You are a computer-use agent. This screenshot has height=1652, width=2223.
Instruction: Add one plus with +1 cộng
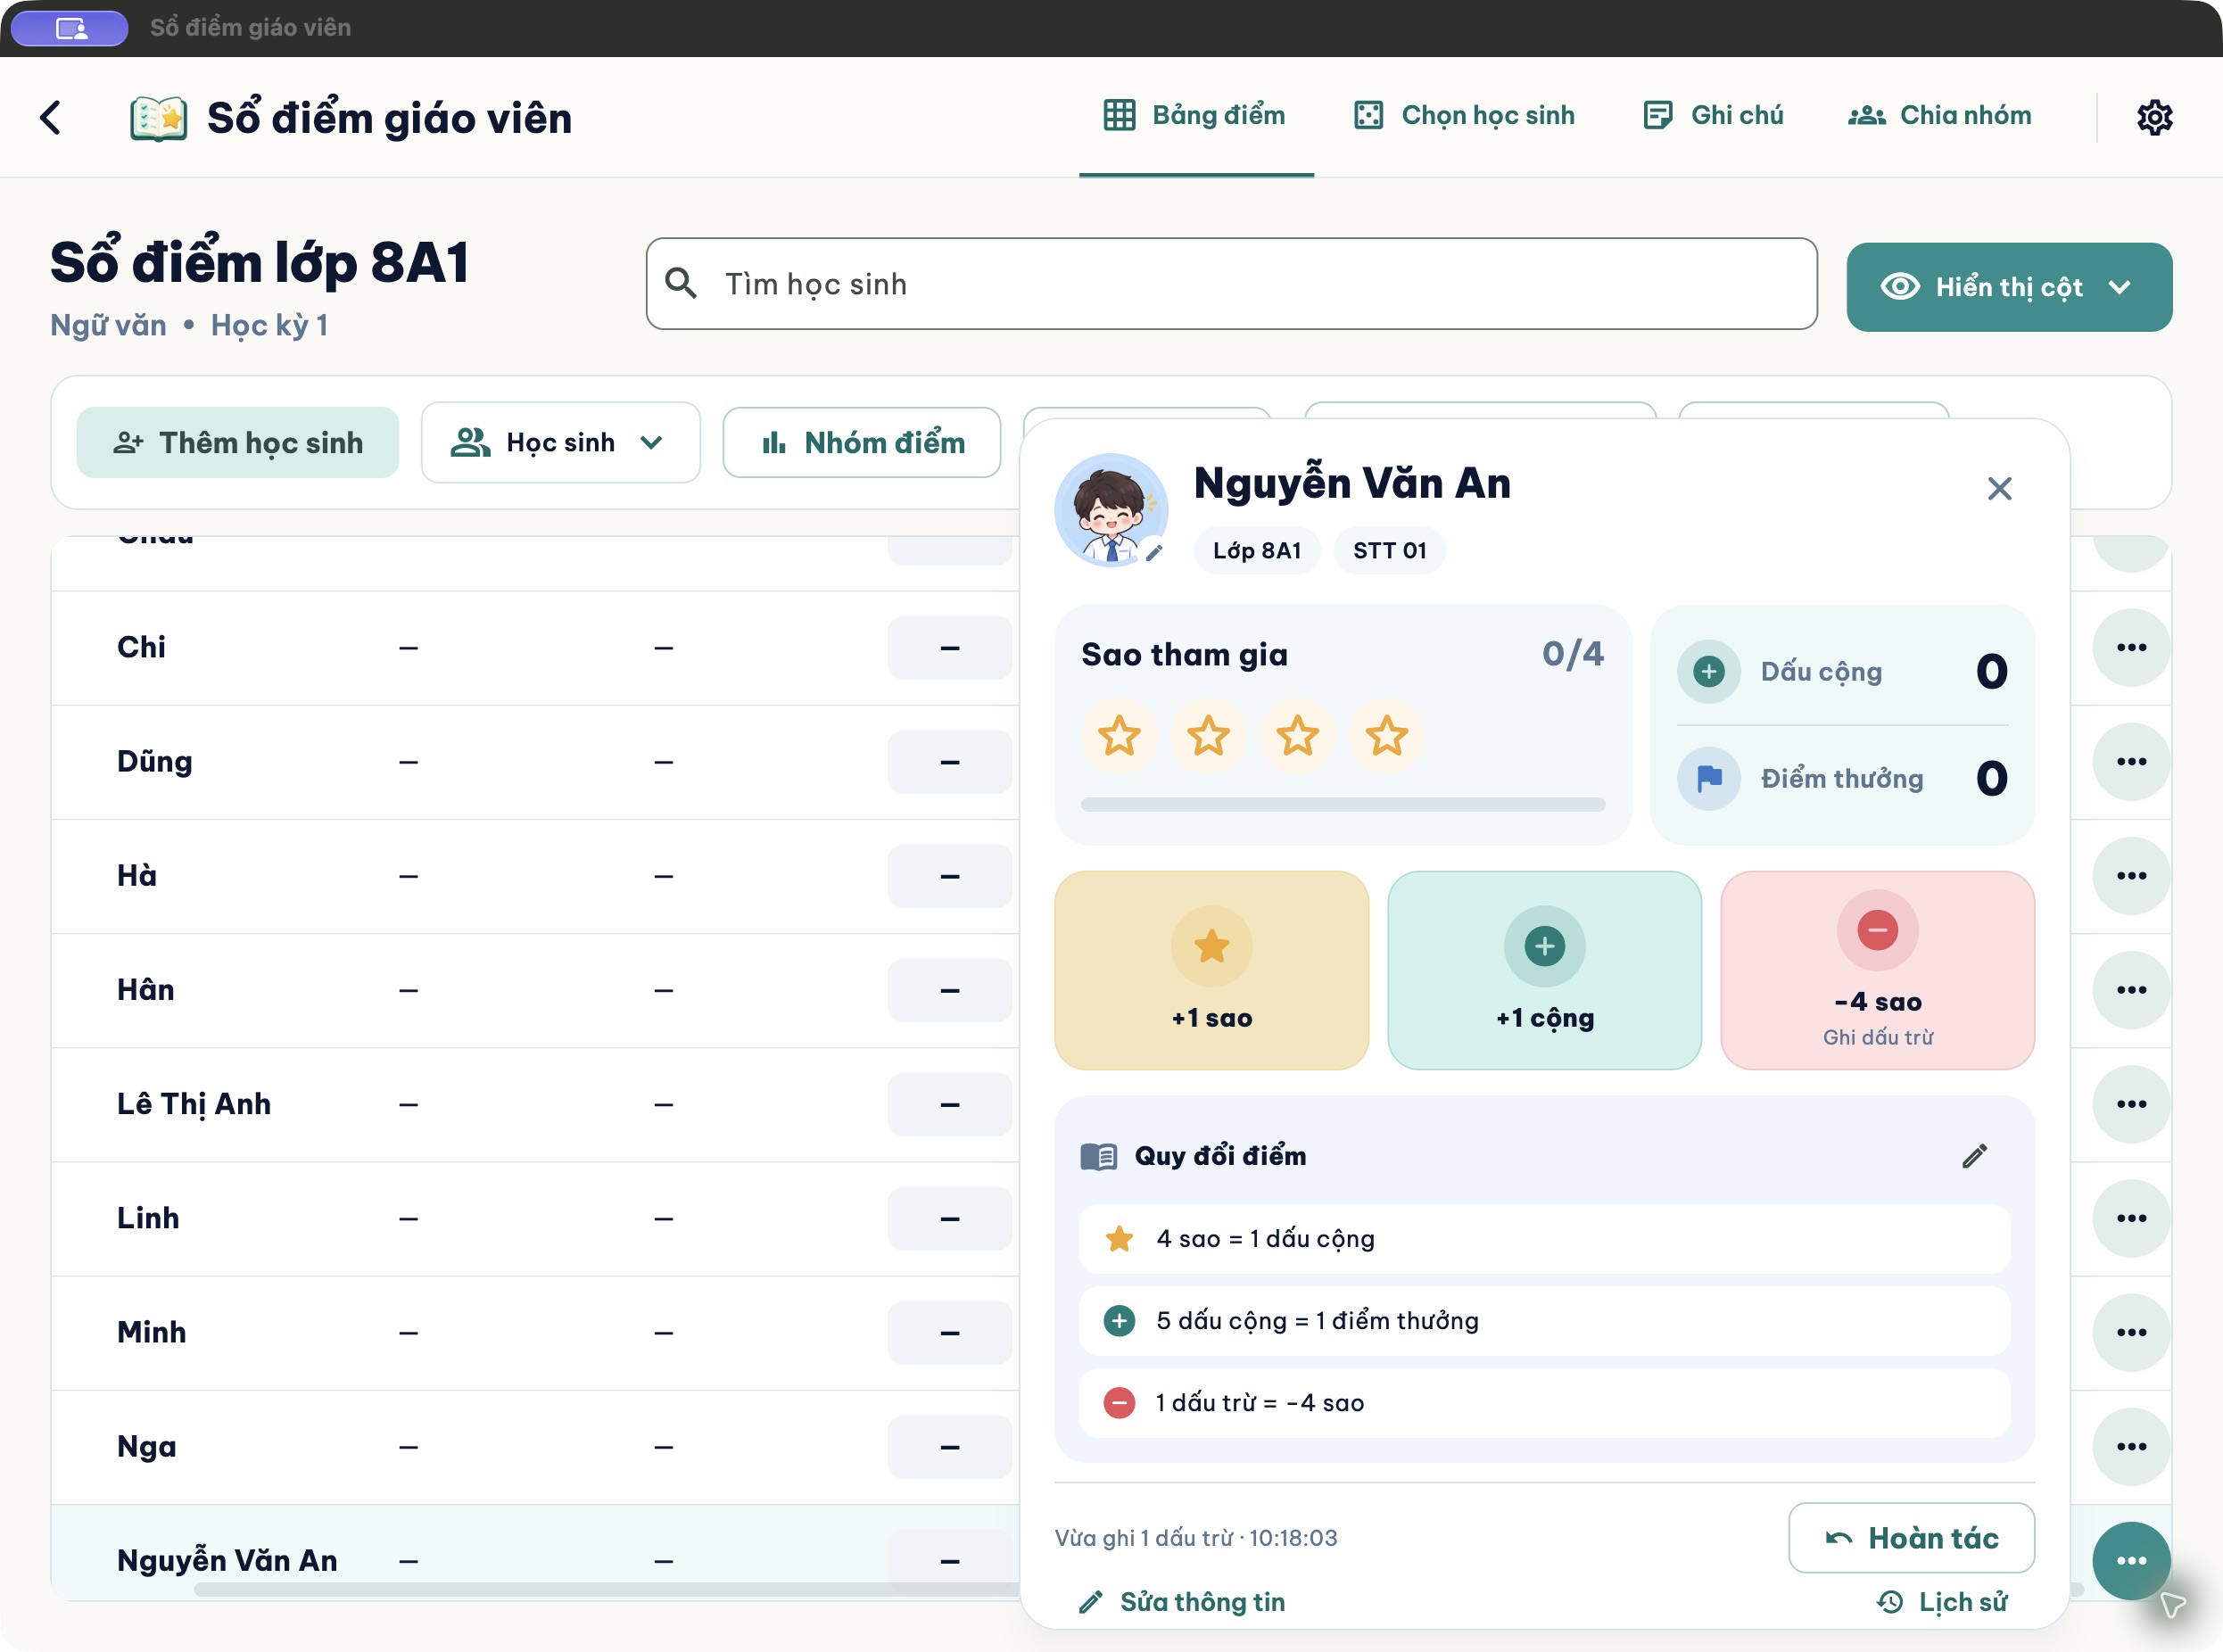pos(1544,970)
